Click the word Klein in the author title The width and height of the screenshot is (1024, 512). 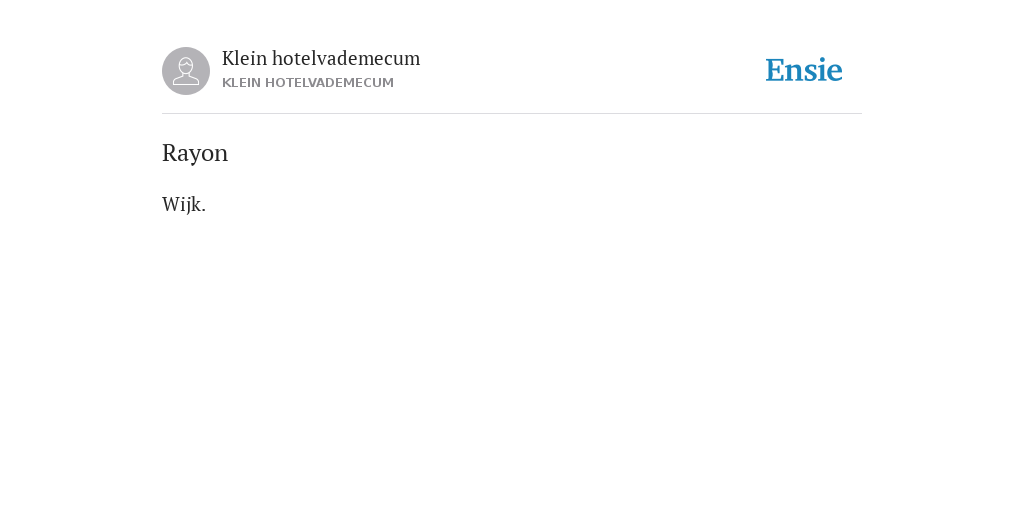click(244, 59)
